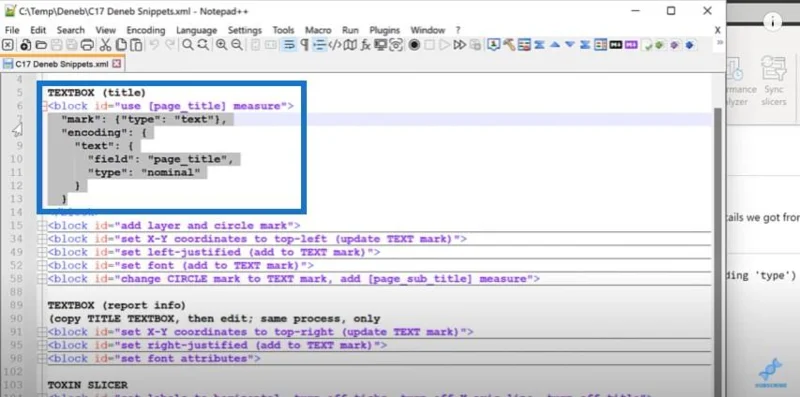The width and height of the screenshot is (800, 397).
Task: Click the Open file folder icon
Action: (x=41, y=45)
